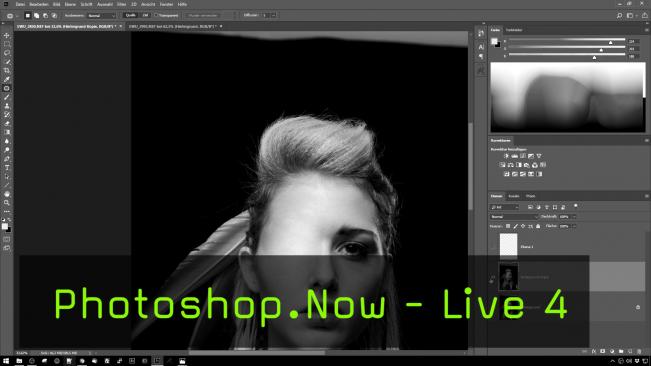Image resolution: width=651 pixels, height=366 pixels.
Task: Toggle visibility of layer Ebene 1
Action: coord(492,246)
